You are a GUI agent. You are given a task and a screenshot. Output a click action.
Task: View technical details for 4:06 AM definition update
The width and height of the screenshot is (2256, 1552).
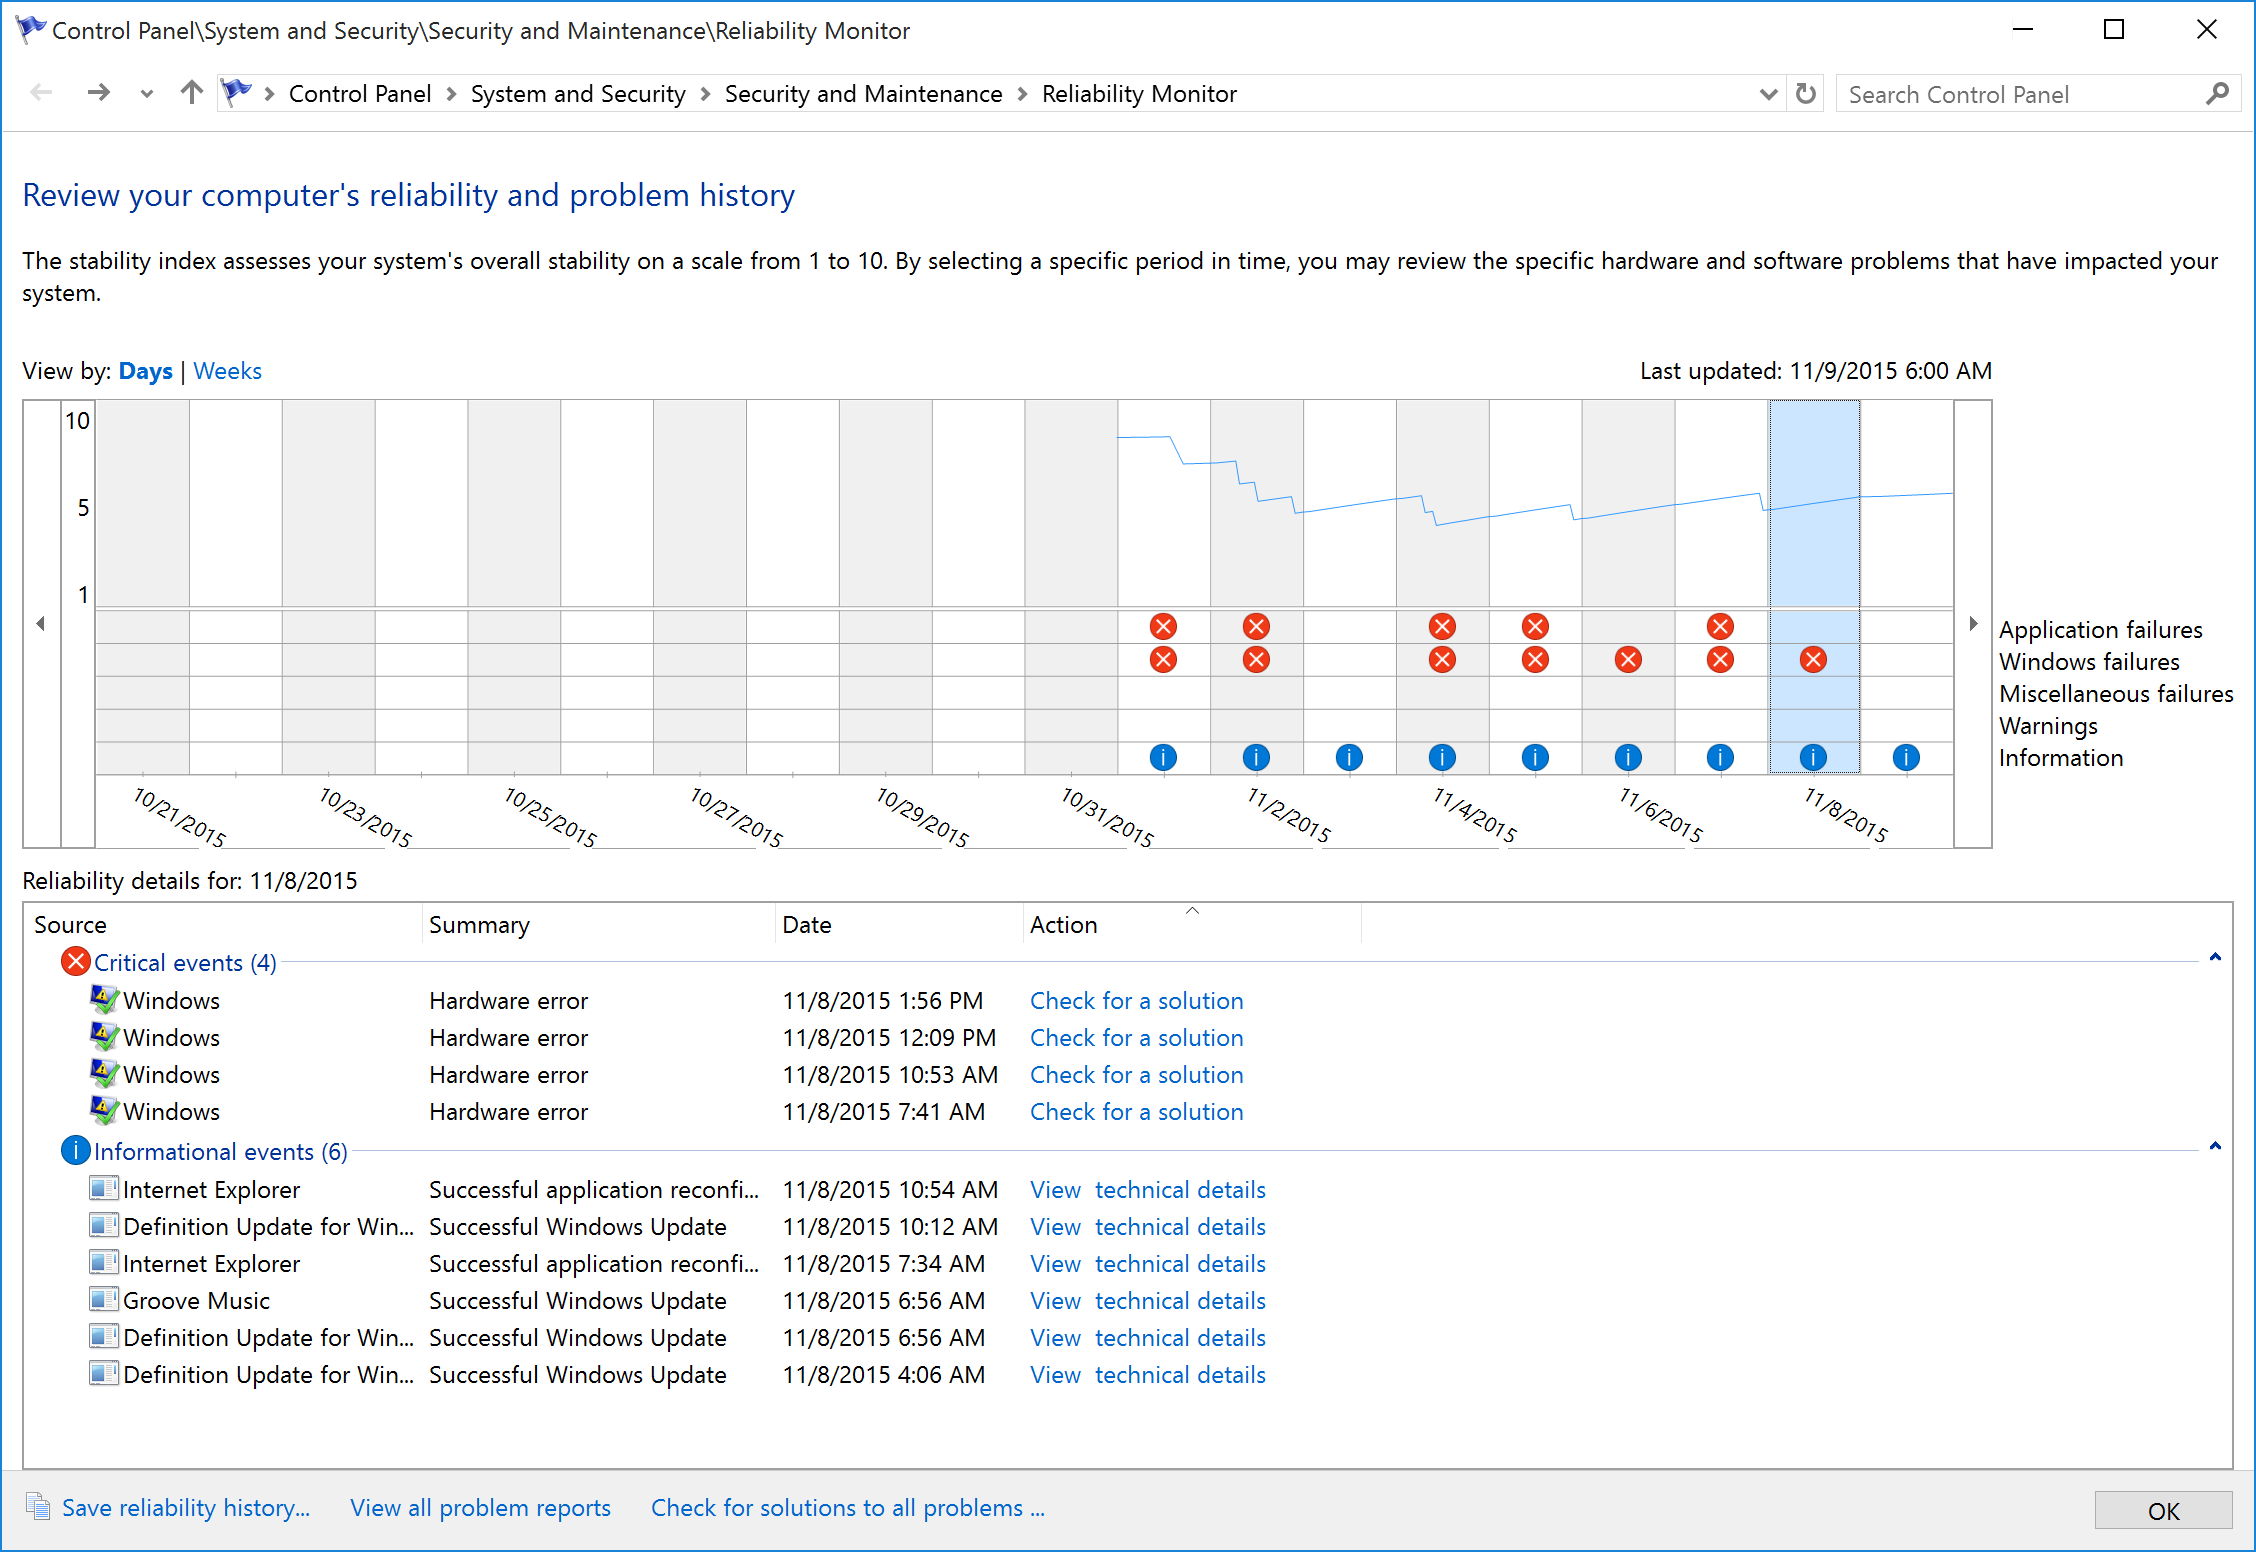[x=1147, y=1375]
